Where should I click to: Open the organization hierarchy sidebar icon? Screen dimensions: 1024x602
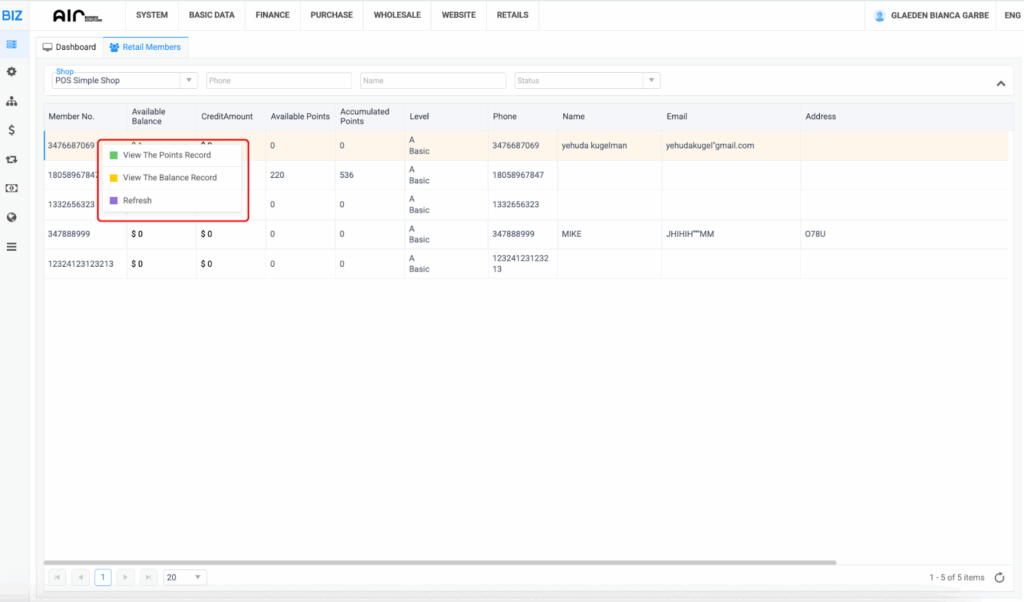(11, 101)
